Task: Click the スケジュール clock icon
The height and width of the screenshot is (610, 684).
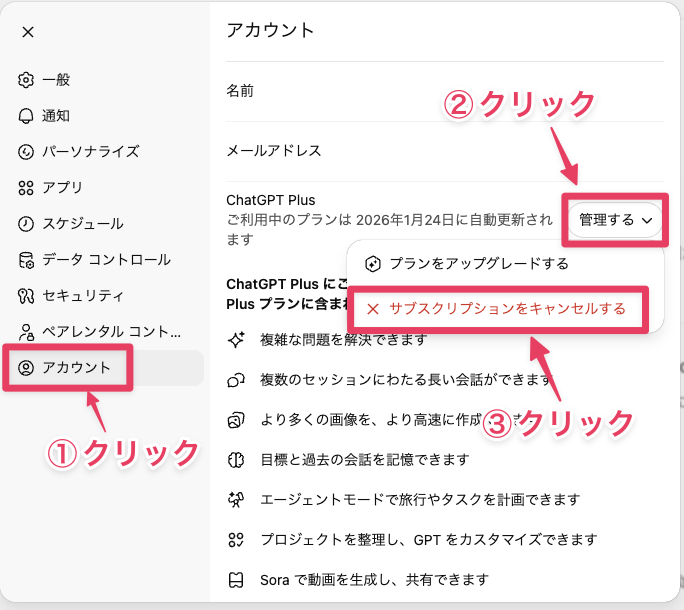Action: 26,224
